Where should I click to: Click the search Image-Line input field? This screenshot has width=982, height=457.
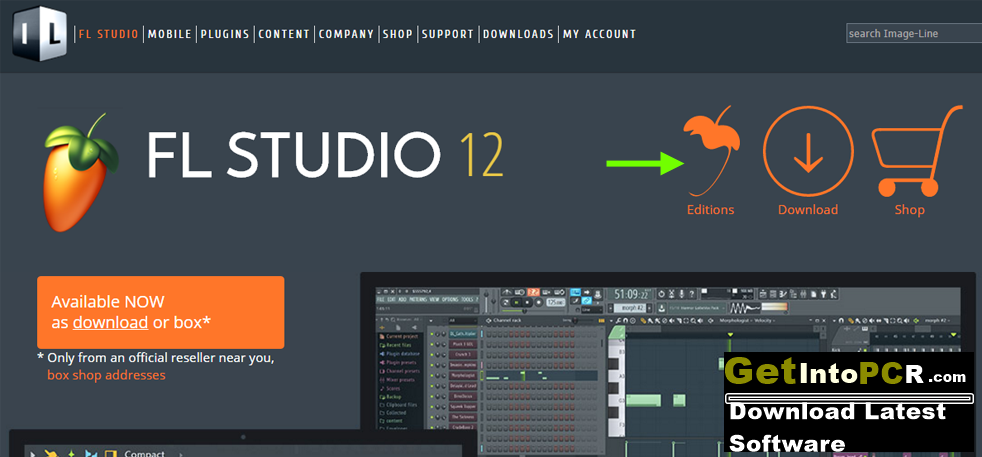click(x=914, y=33)
